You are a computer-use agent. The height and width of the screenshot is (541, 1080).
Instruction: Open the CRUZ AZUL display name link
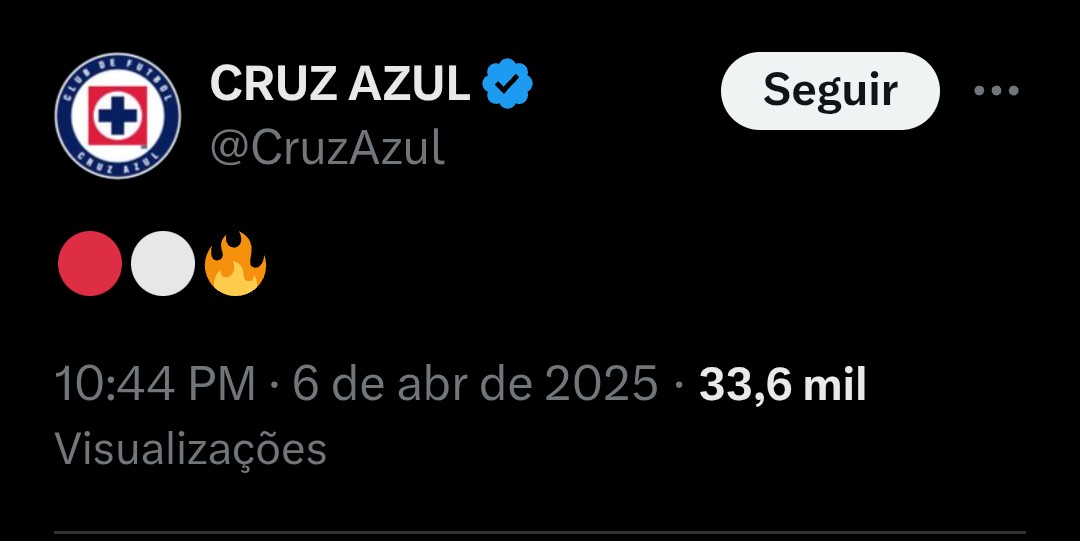click(340, 84)
